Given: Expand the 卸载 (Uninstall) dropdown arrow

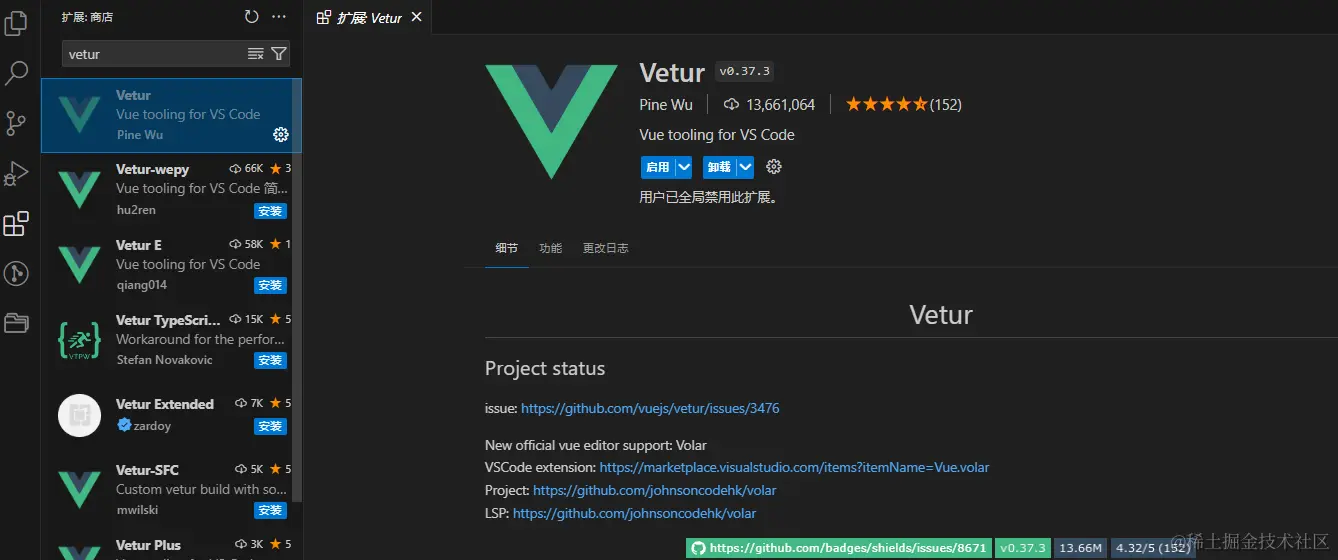Looking at the screenshot, I should 745,167.
